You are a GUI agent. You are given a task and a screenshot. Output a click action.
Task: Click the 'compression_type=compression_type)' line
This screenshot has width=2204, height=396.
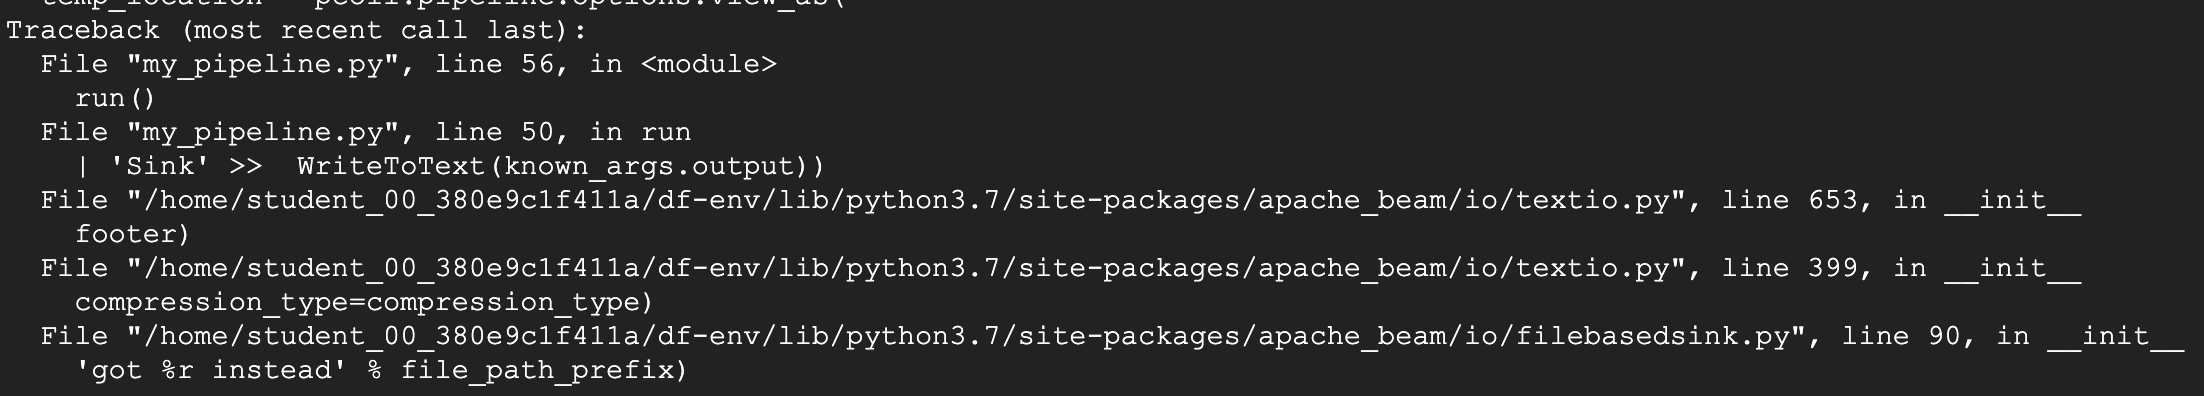[364, 302]
